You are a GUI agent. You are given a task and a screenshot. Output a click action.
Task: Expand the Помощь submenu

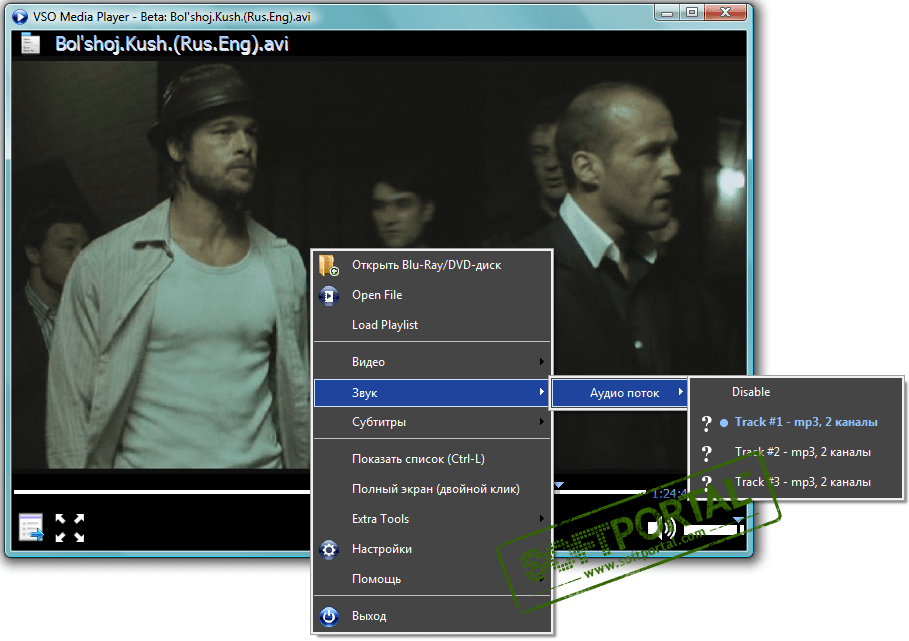tap(432, 579)
